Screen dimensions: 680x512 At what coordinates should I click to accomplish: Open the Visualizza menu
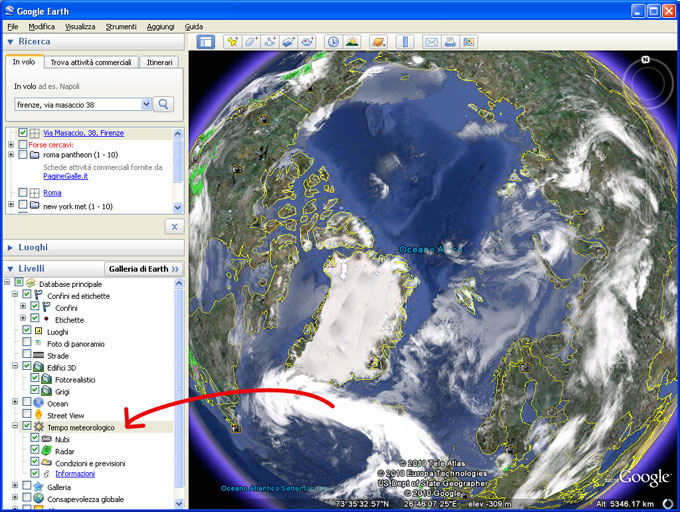[x=80, y=27]
